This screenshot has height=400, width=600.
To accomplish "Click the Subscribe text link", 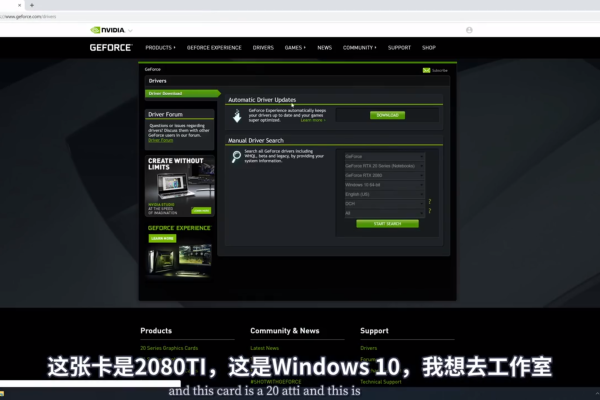I will [x=440, y=70].
